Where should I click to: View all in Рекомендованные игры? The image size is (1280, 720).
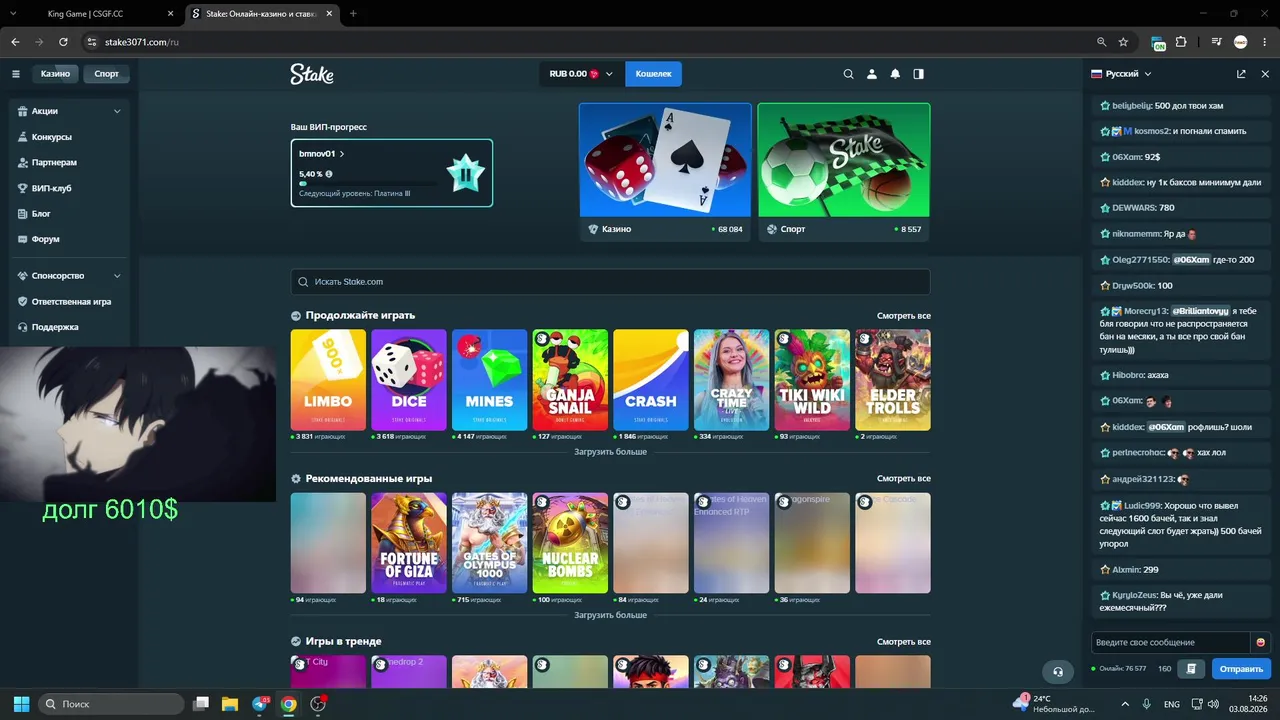(904, 479)
